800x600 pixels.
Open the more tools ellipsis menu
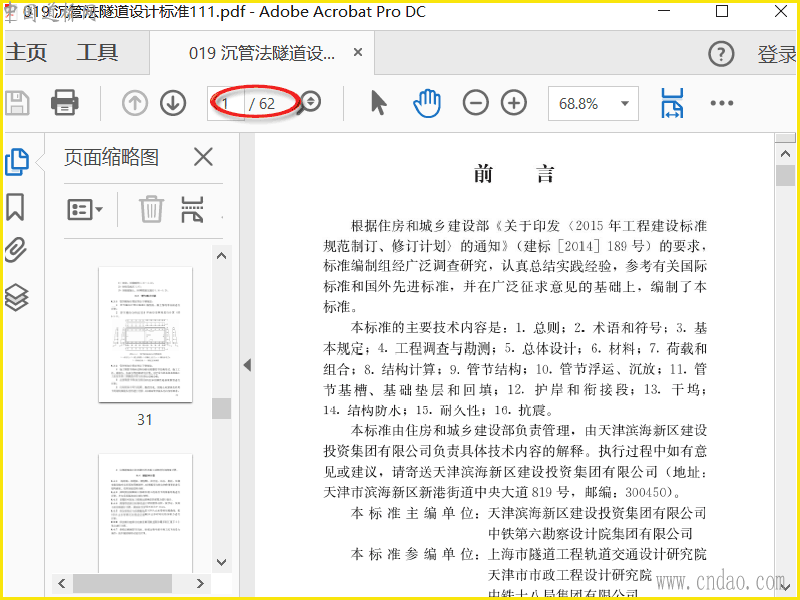click(x=721, y=103)
